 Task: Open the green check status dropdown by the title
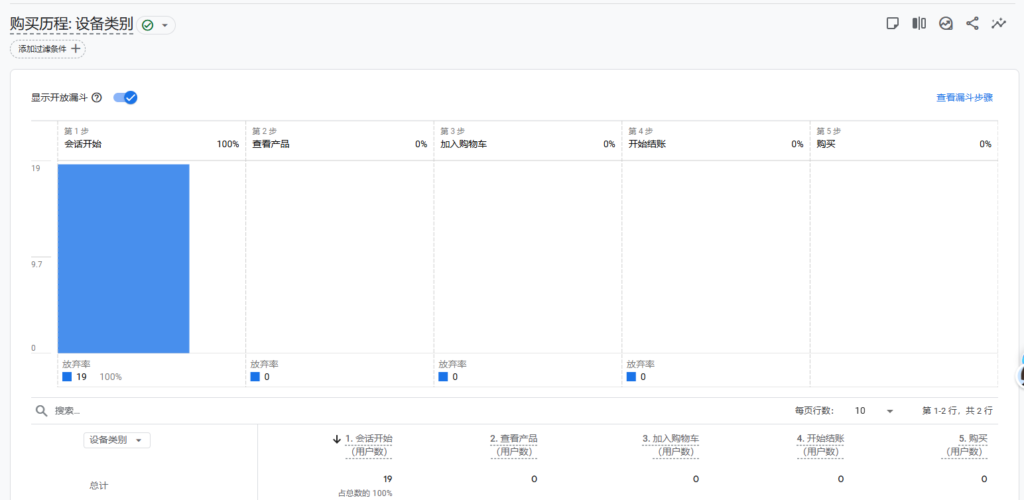[x=155, y=25]
